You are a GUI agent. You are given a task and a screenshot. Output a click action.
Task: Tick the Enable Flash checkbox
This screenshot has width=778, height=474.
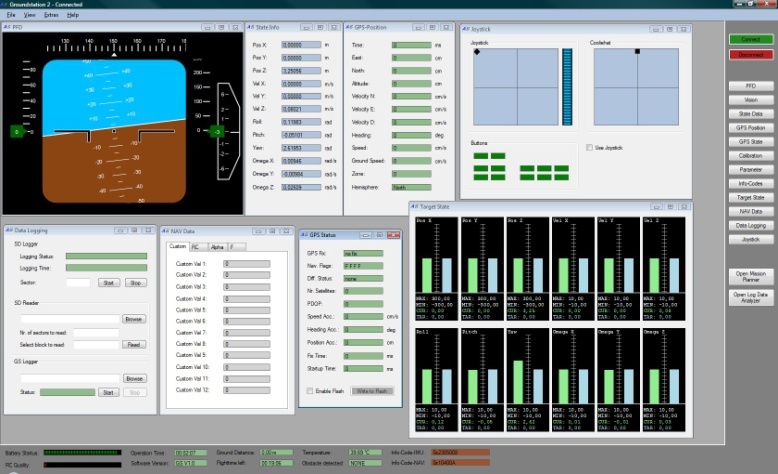pyautogui.click(x=310, y=391)
